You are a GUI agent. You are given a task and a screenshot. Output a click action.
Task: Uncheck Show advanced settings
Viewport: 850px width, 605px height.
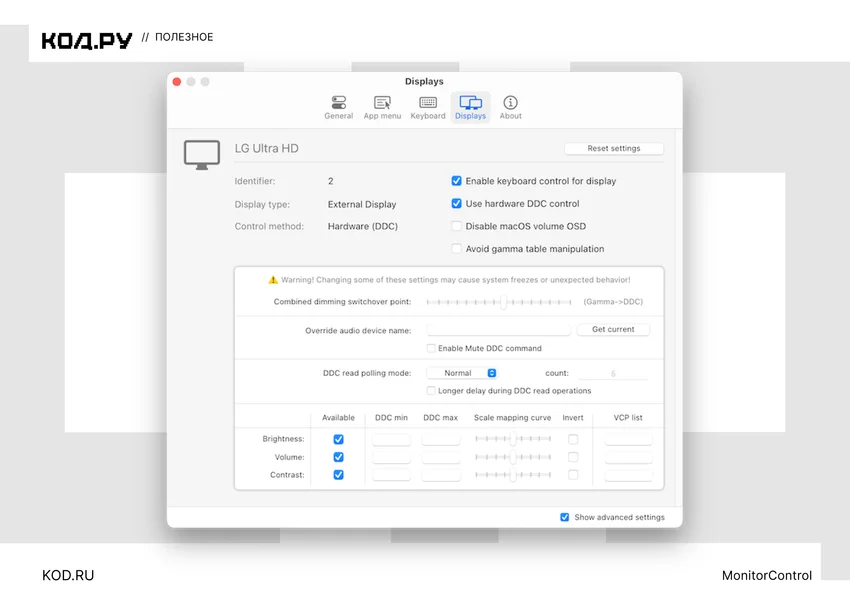(x=564, y=517)
